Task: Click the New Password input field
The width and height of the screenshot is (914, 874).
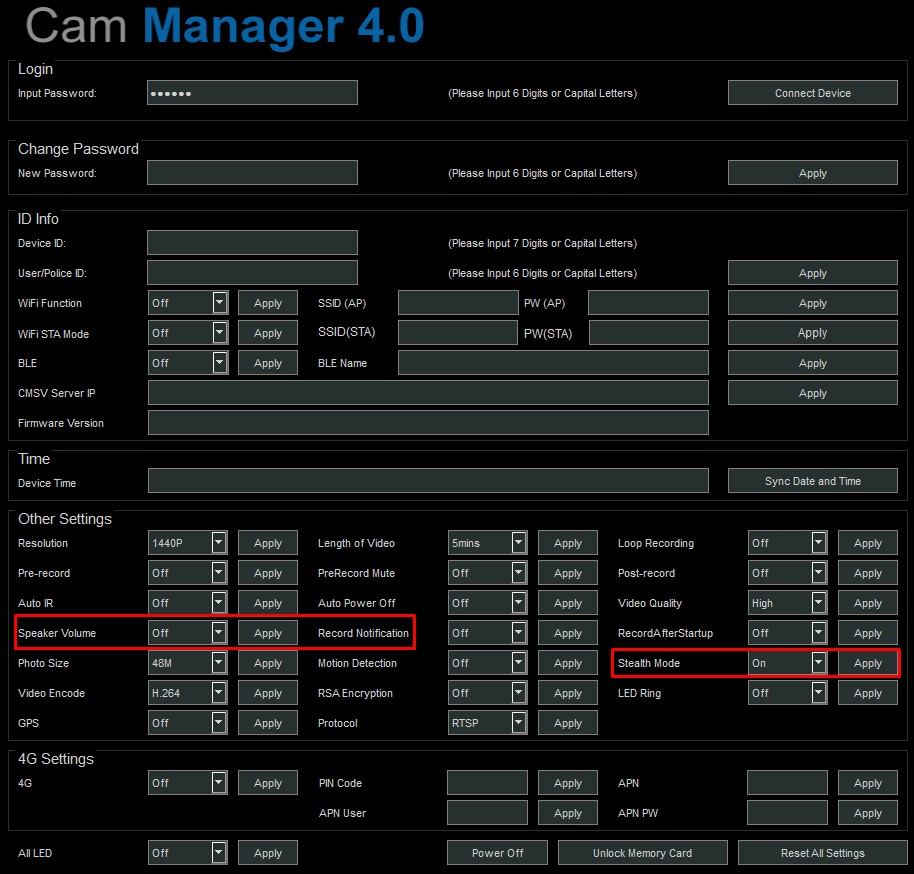Action: click(x=252, y=173)
